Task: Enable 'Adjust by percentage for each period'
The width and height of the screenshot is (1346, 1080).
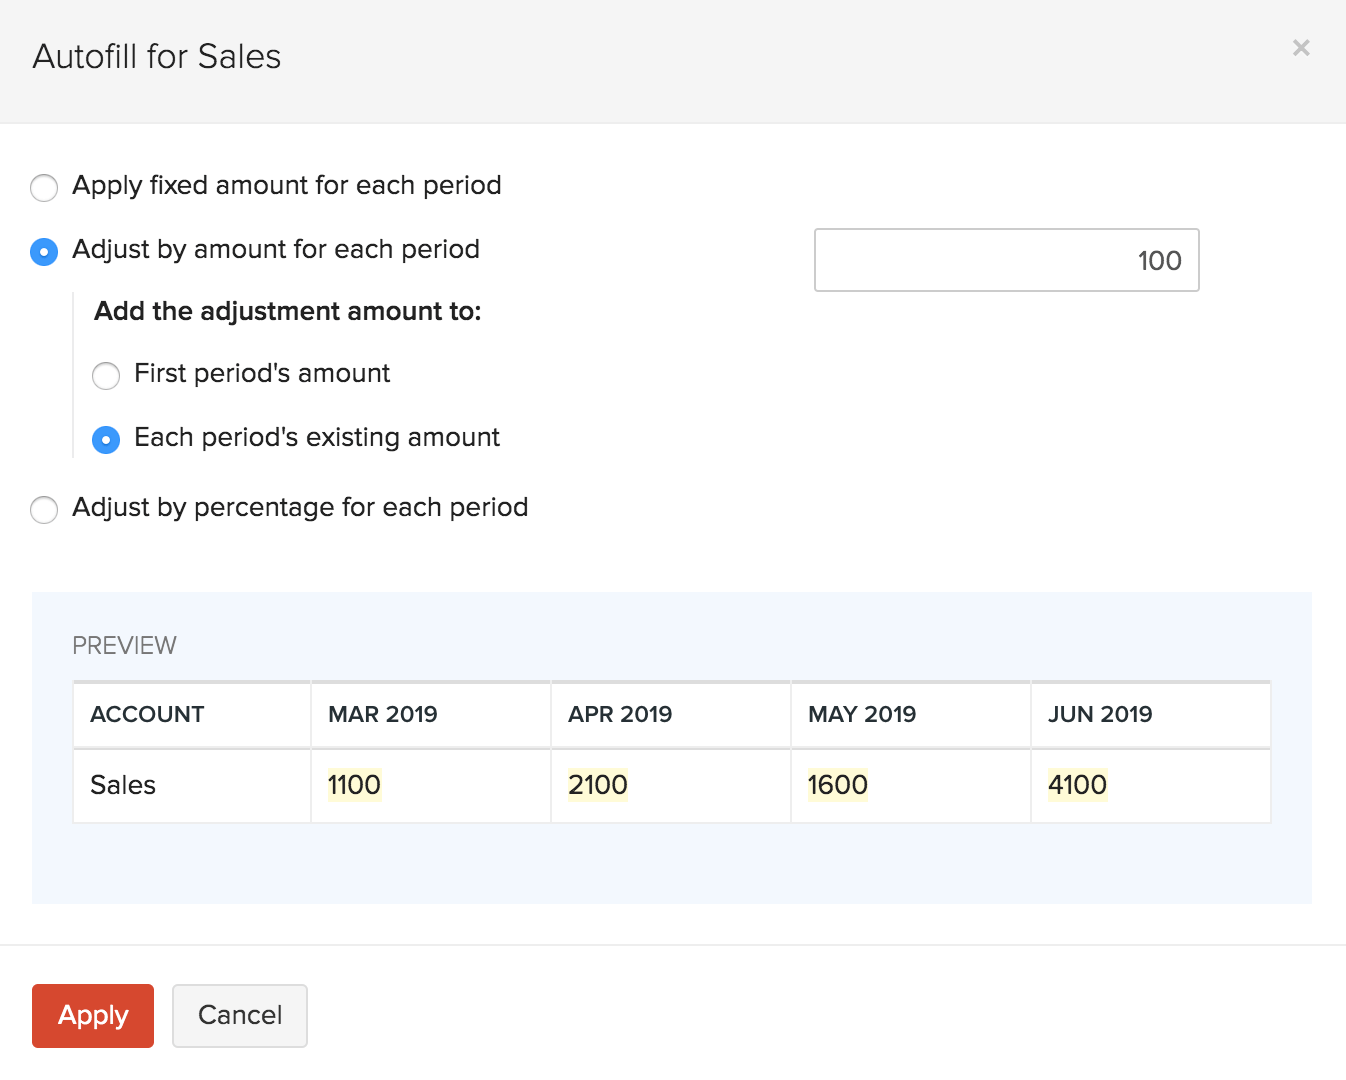Action: click(44, 509)
